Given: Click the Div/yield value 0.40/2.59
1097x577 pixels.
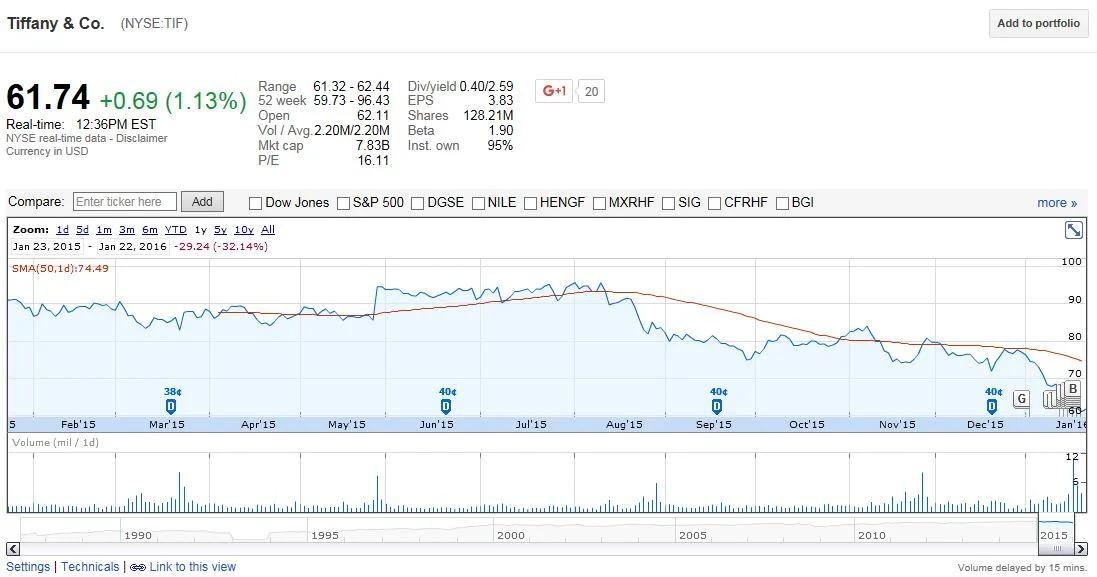Looking at the screenshot, I should coord(486,86).
